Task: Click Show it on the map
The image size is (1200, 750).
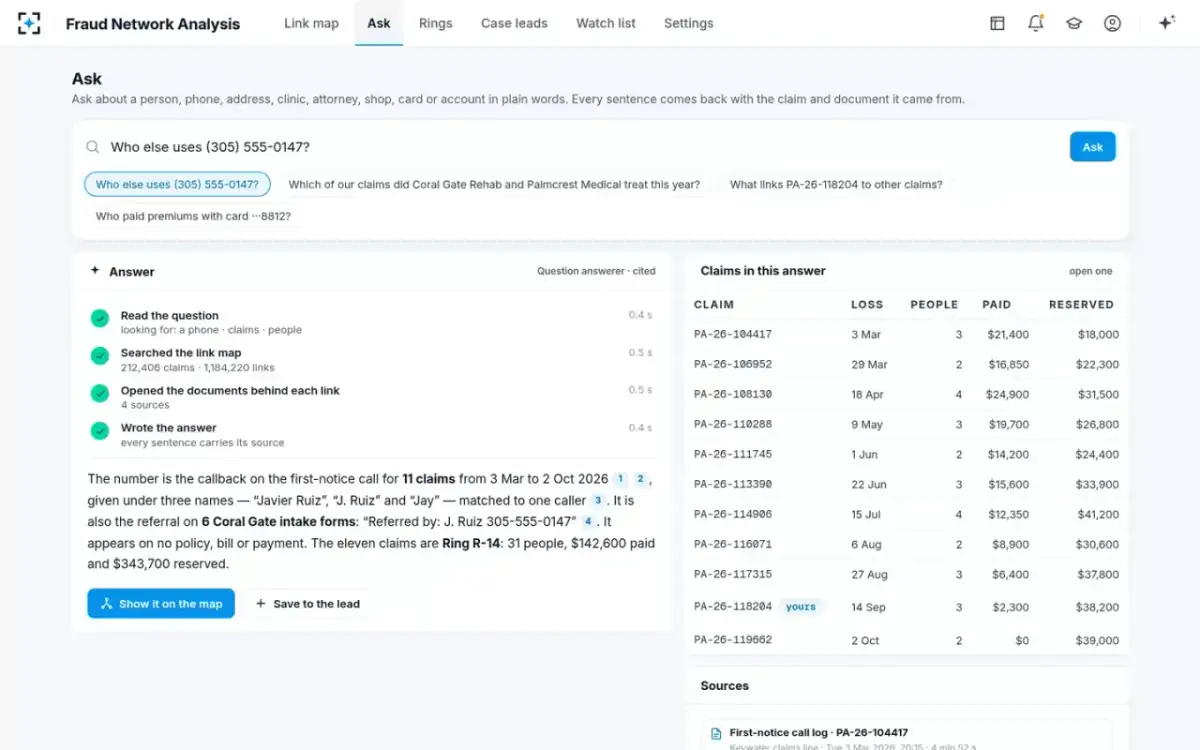Action: pyautogui.click(x=161, y=604)
